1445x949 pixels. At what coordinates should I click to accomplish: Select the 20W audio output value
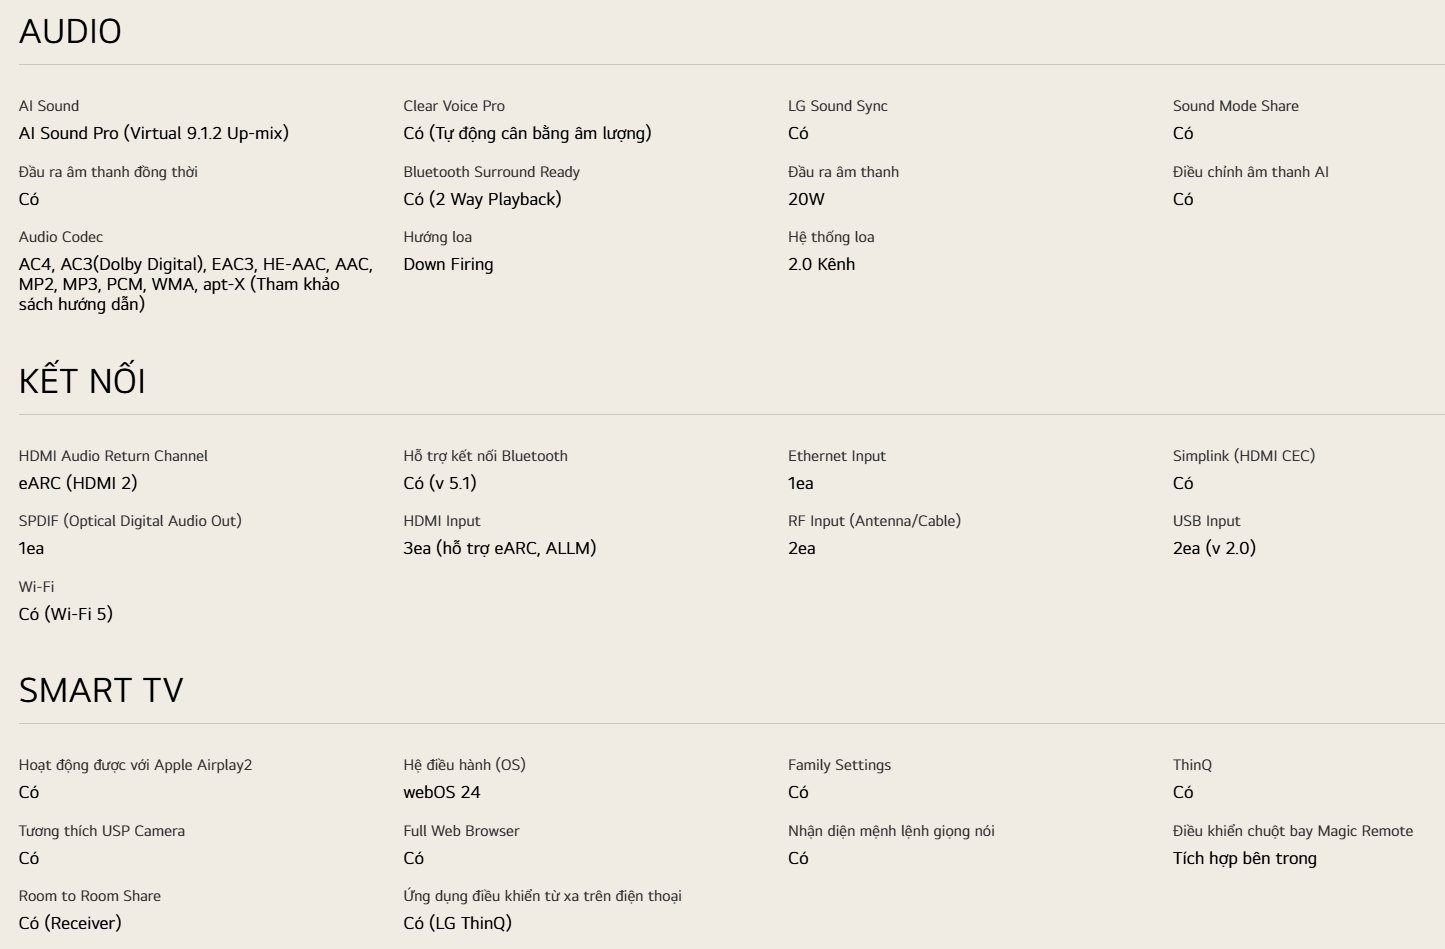(x=806, y=199)
